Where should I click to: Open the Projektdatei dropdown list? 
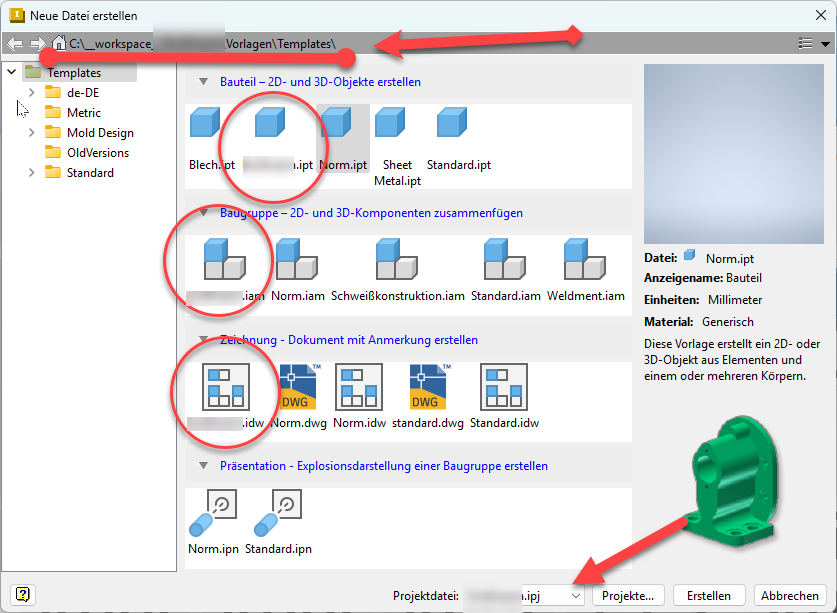(x=575, y=595)
